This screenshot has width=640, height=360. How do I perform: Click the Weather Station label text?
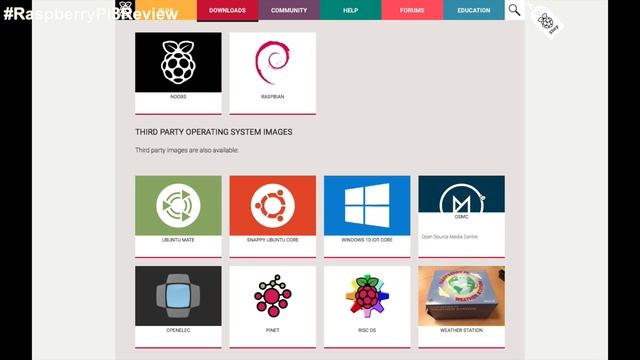pyautogui.click(x=461, y=330)
